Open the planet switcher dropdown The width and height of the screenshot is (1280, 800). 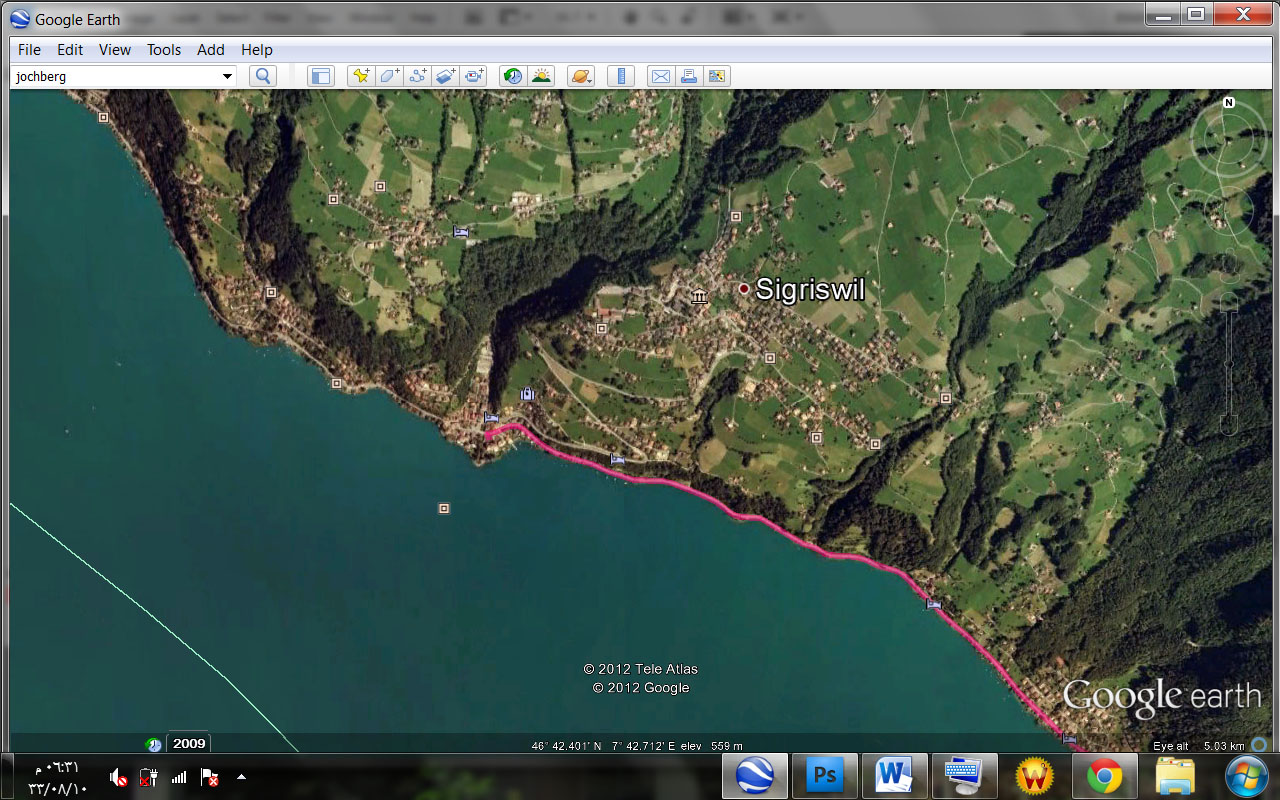pyautogui.click(x=581, y=76)
